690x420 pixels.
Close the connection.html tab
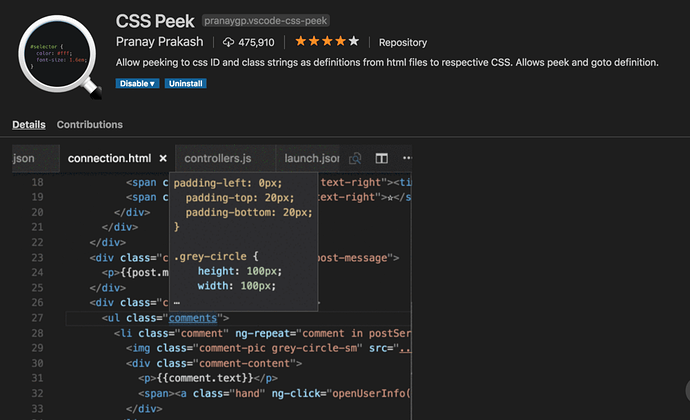(x=163, y=158)
